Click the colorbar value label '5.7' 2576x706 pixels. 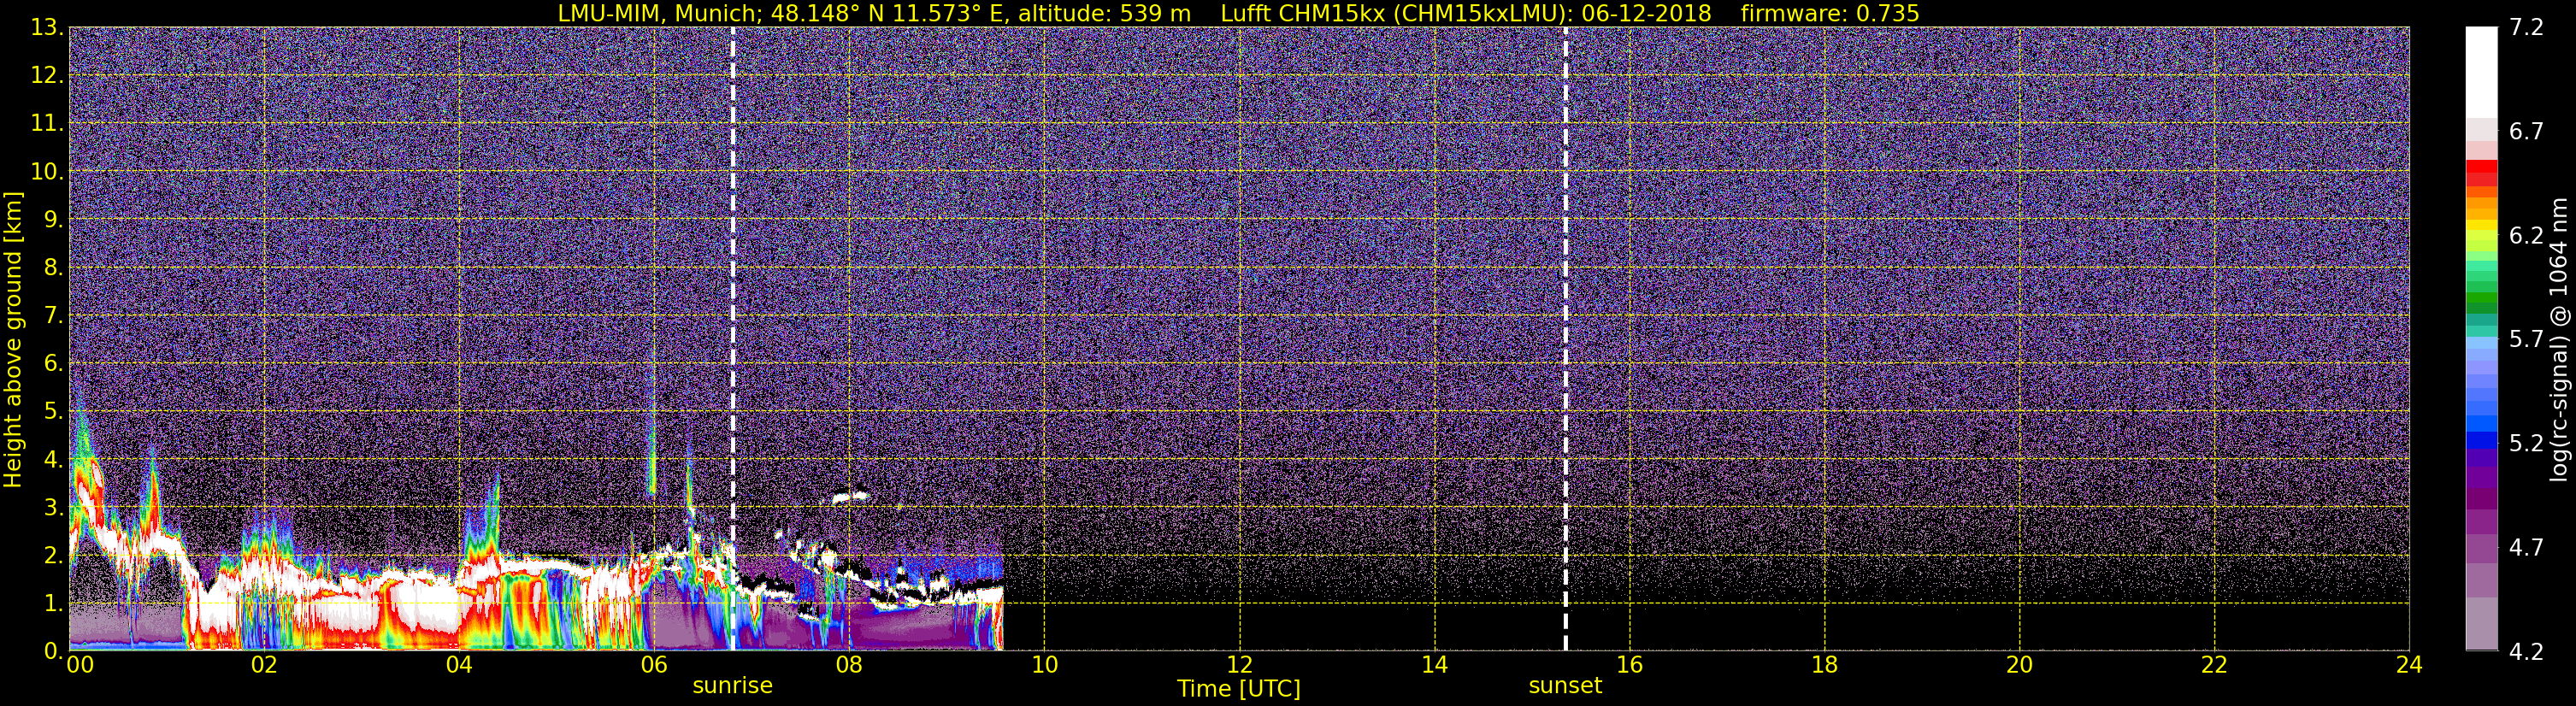[x=2526, y=340]
